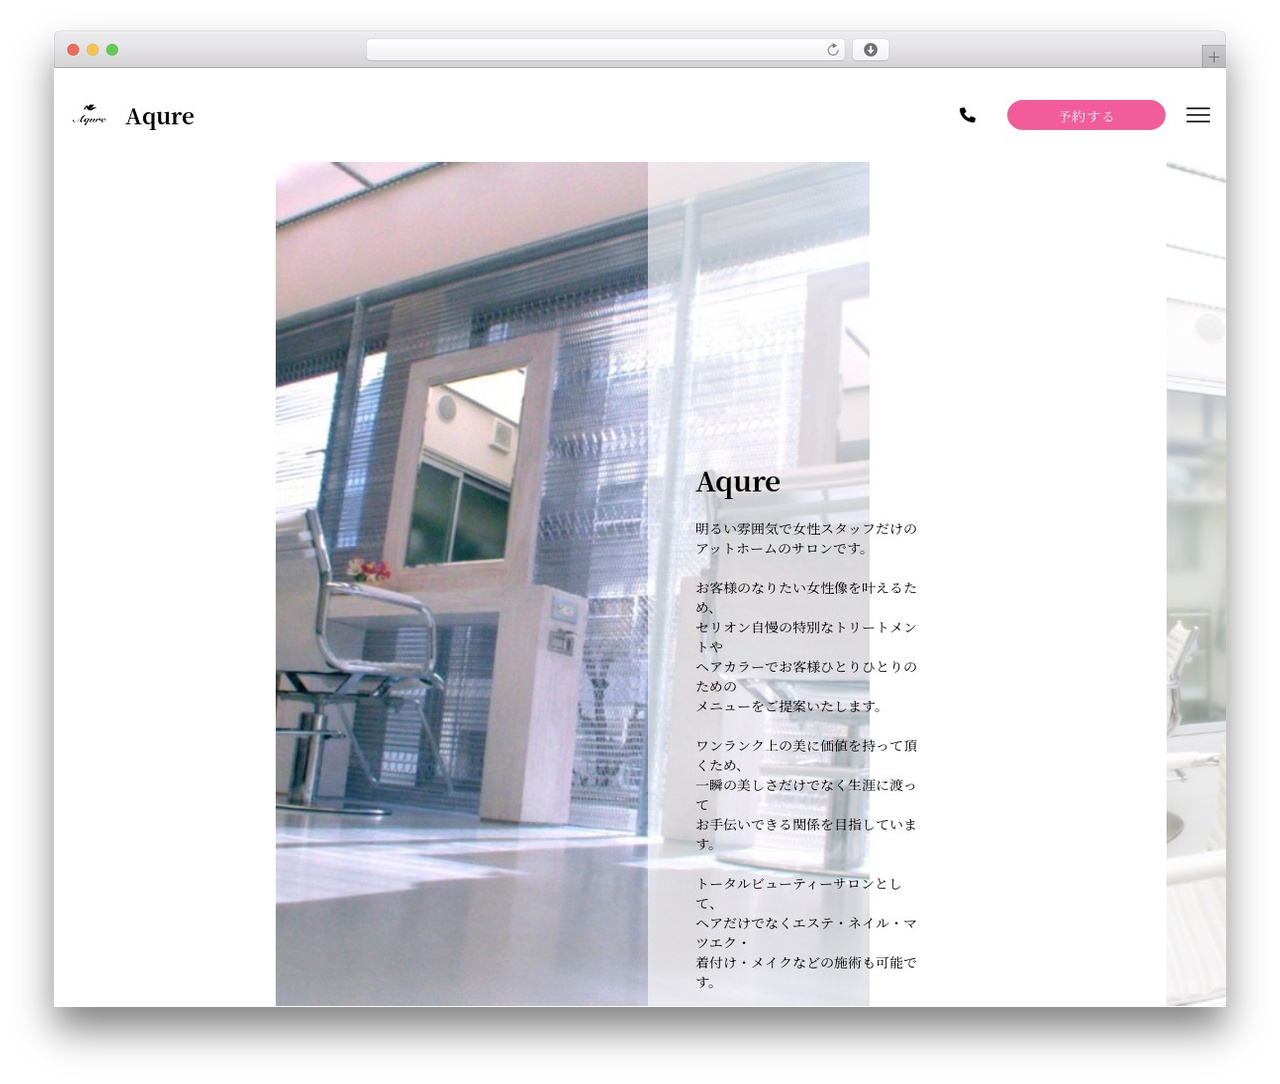Select the Aqure heading in overlay text
The image size is (1280, 1084).
pos(738,482)
